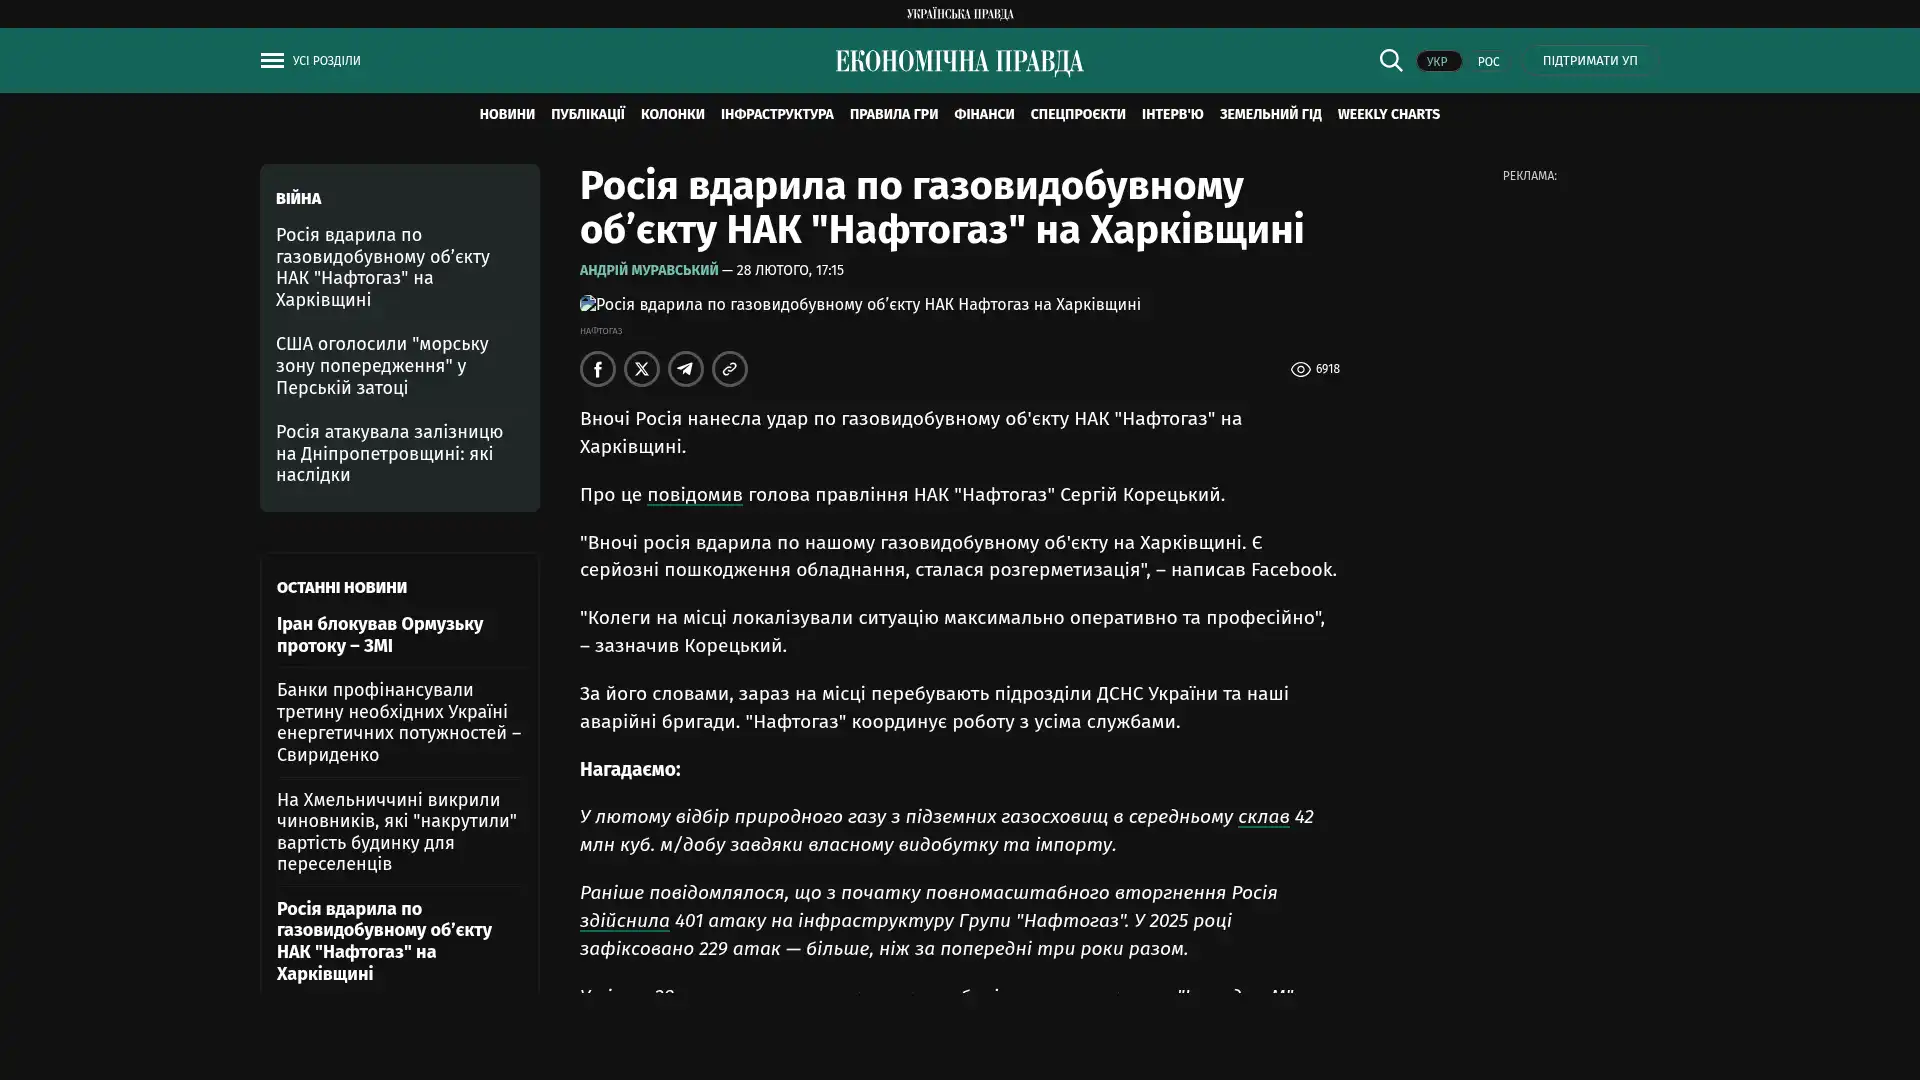Switch language to РОС

[x=1488, y=61]
